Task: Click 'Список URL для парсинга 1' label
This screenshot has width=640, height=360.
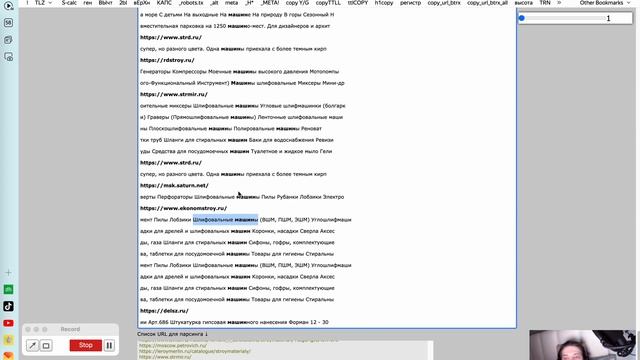Action: [173, 334]
